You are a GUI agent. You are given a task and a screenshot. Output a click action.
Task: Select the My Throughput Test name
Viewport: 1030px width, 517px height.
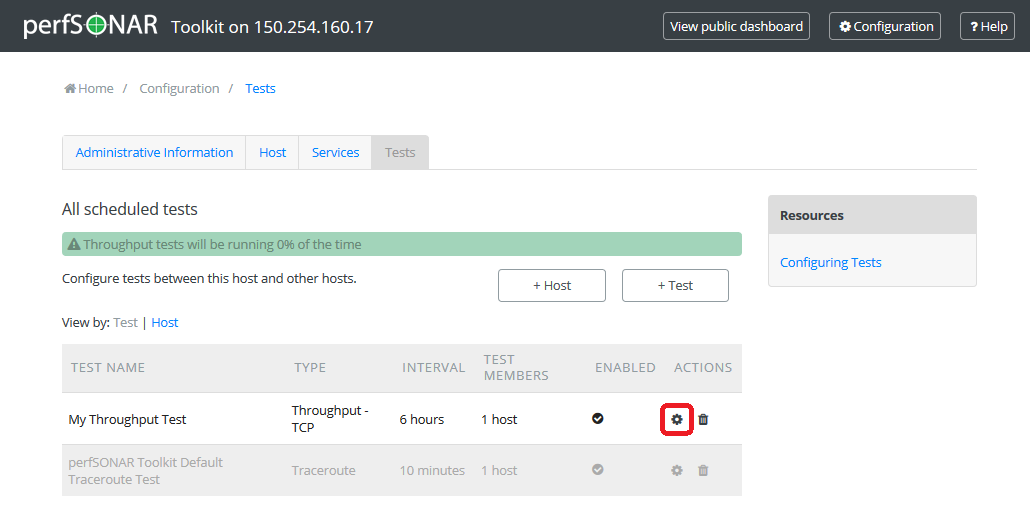click(127, 419)
